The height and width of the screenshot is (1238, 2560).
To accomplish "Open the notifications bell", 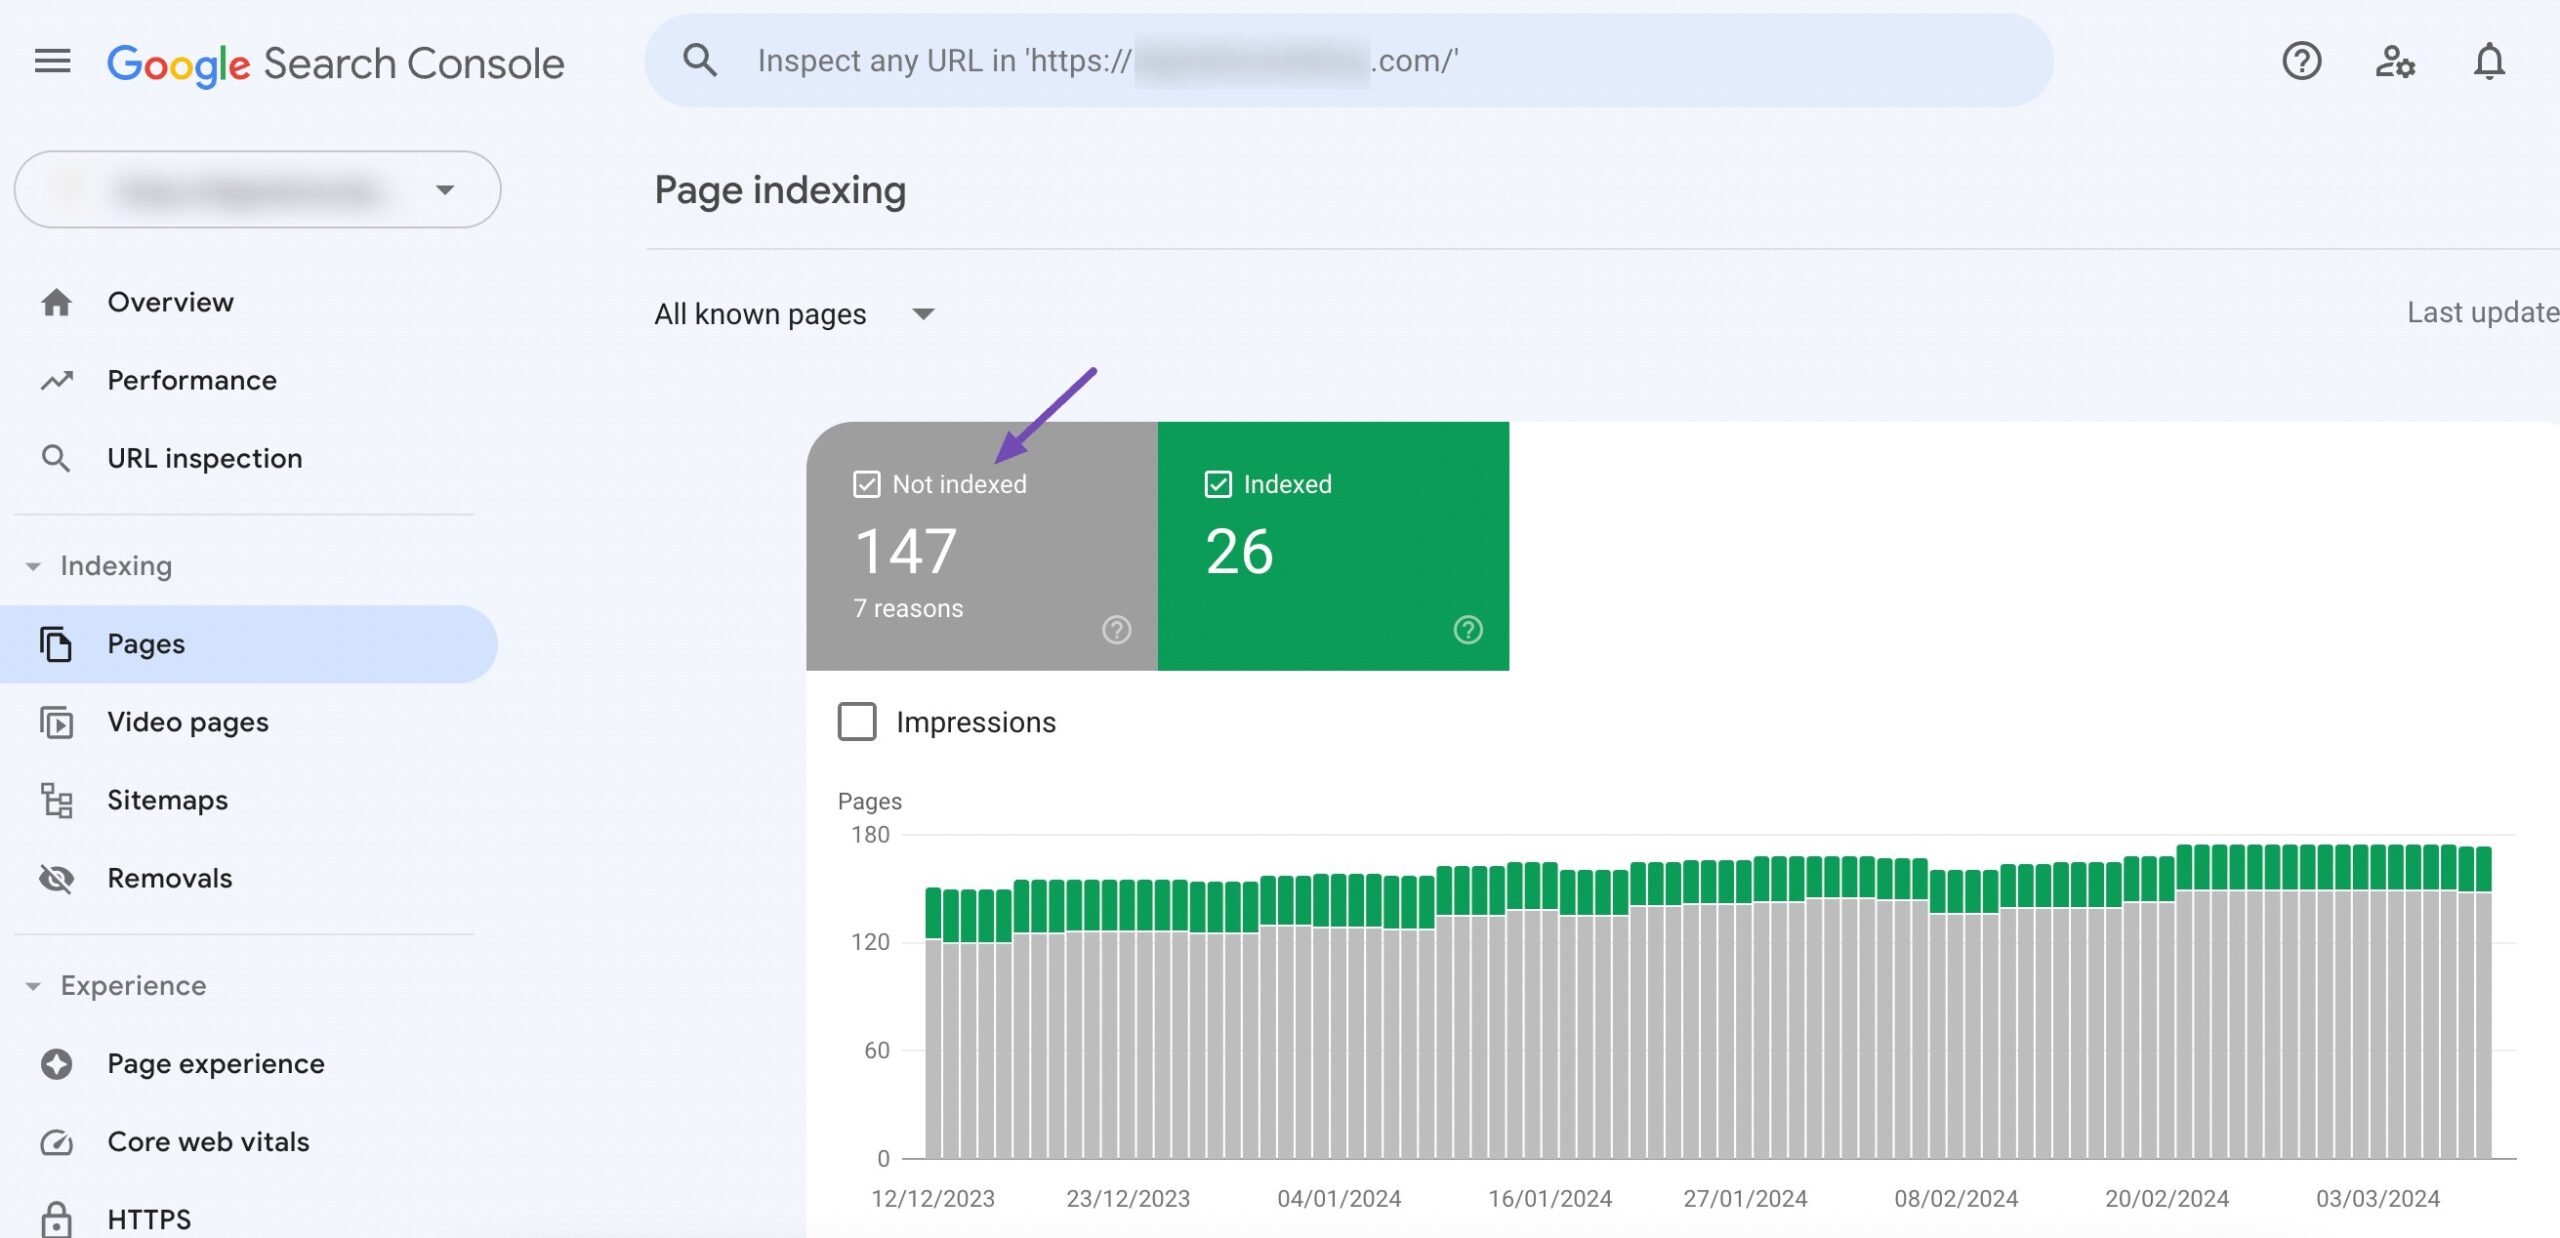I will 2489,62.
